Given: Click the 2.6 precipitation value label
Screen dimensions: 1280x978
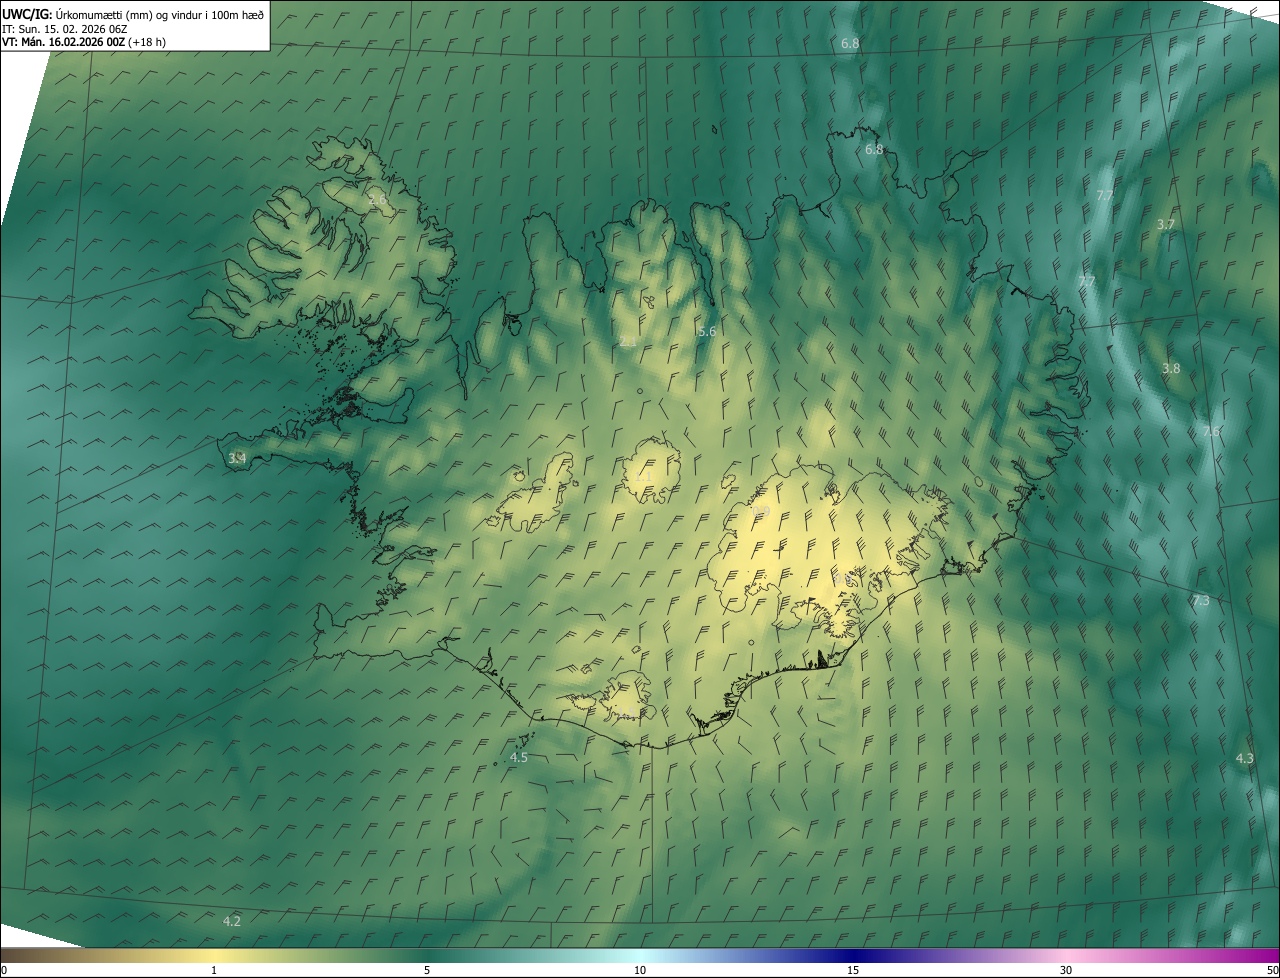Looking at the screenshot, I should [x=377, y=200].
